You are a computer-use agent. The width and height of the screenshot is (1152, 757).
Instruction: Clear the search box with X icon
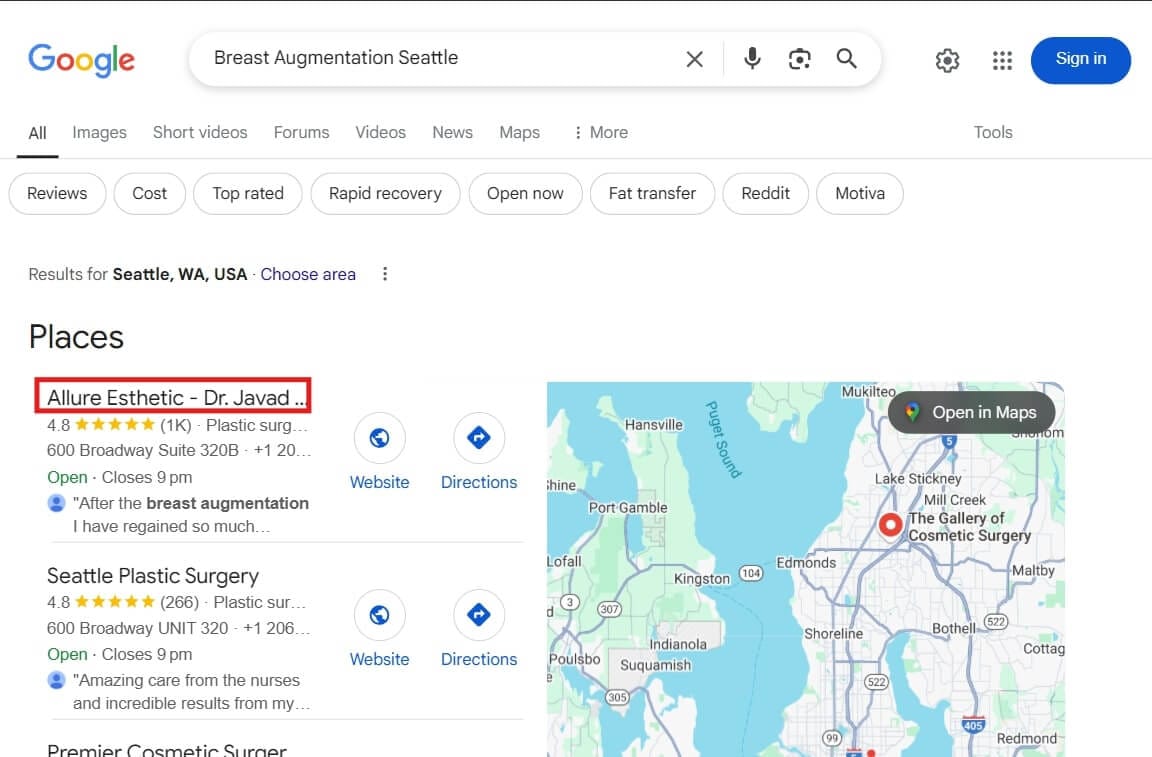click(694, 59)
